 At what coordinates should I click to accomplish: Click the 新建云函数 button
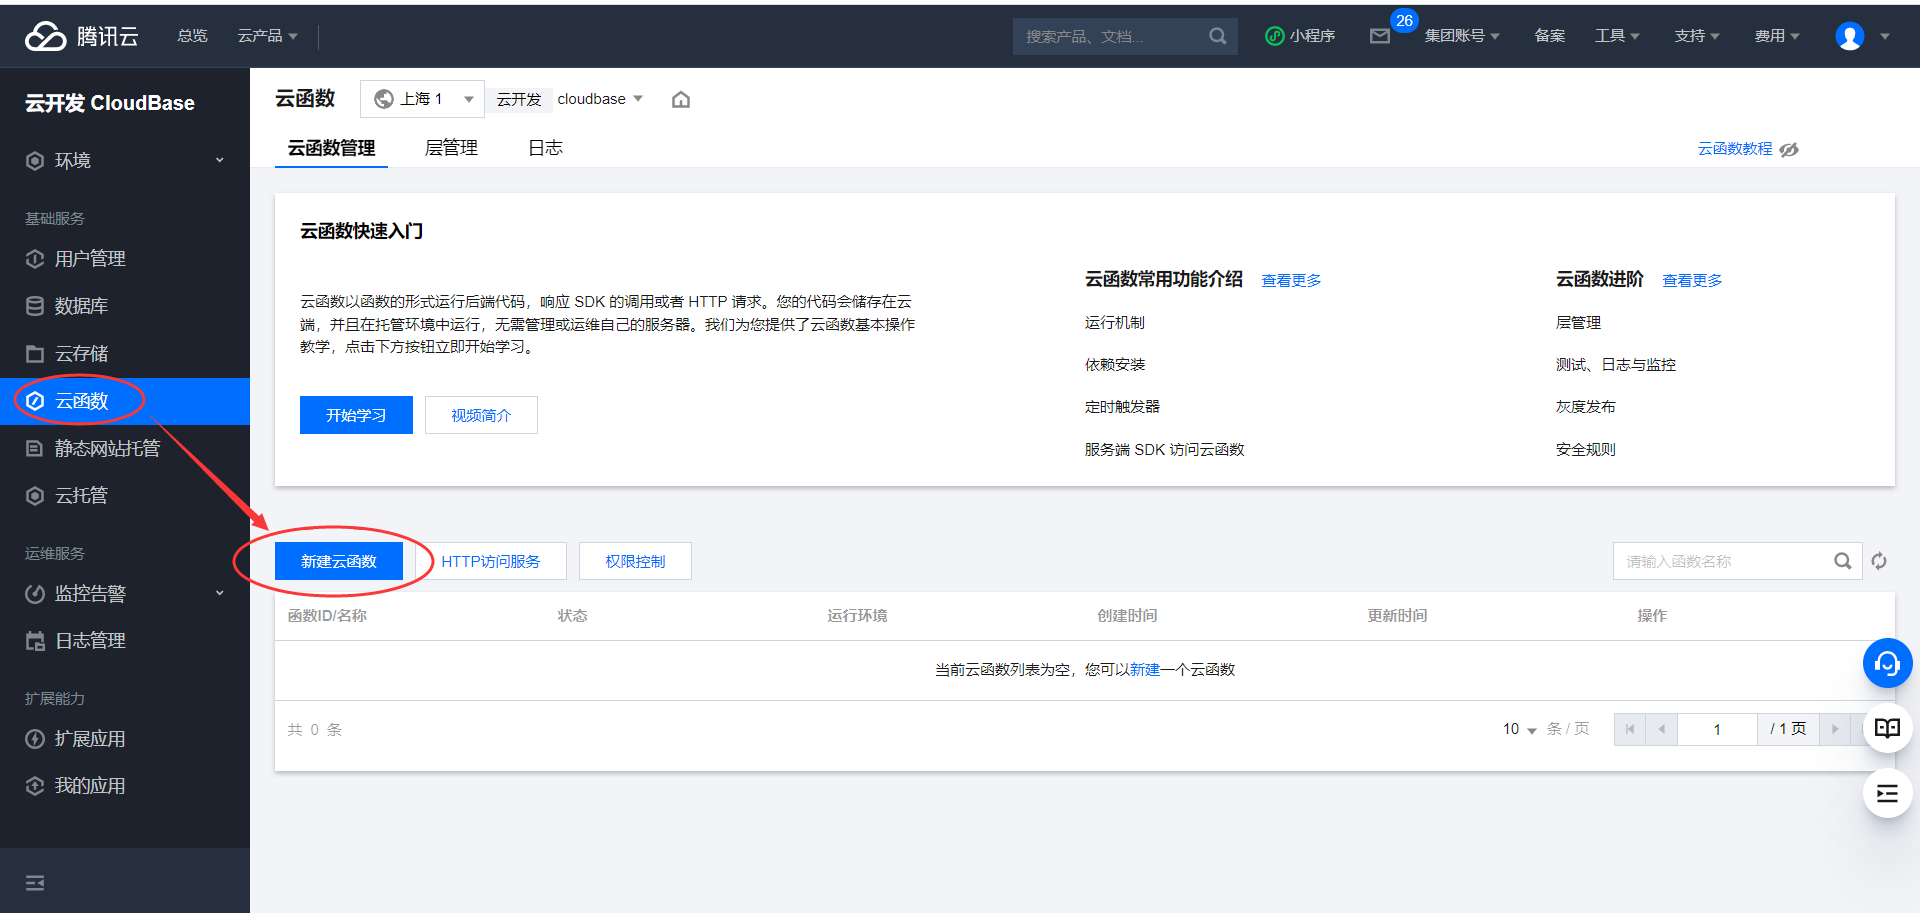tap(339, 561)
